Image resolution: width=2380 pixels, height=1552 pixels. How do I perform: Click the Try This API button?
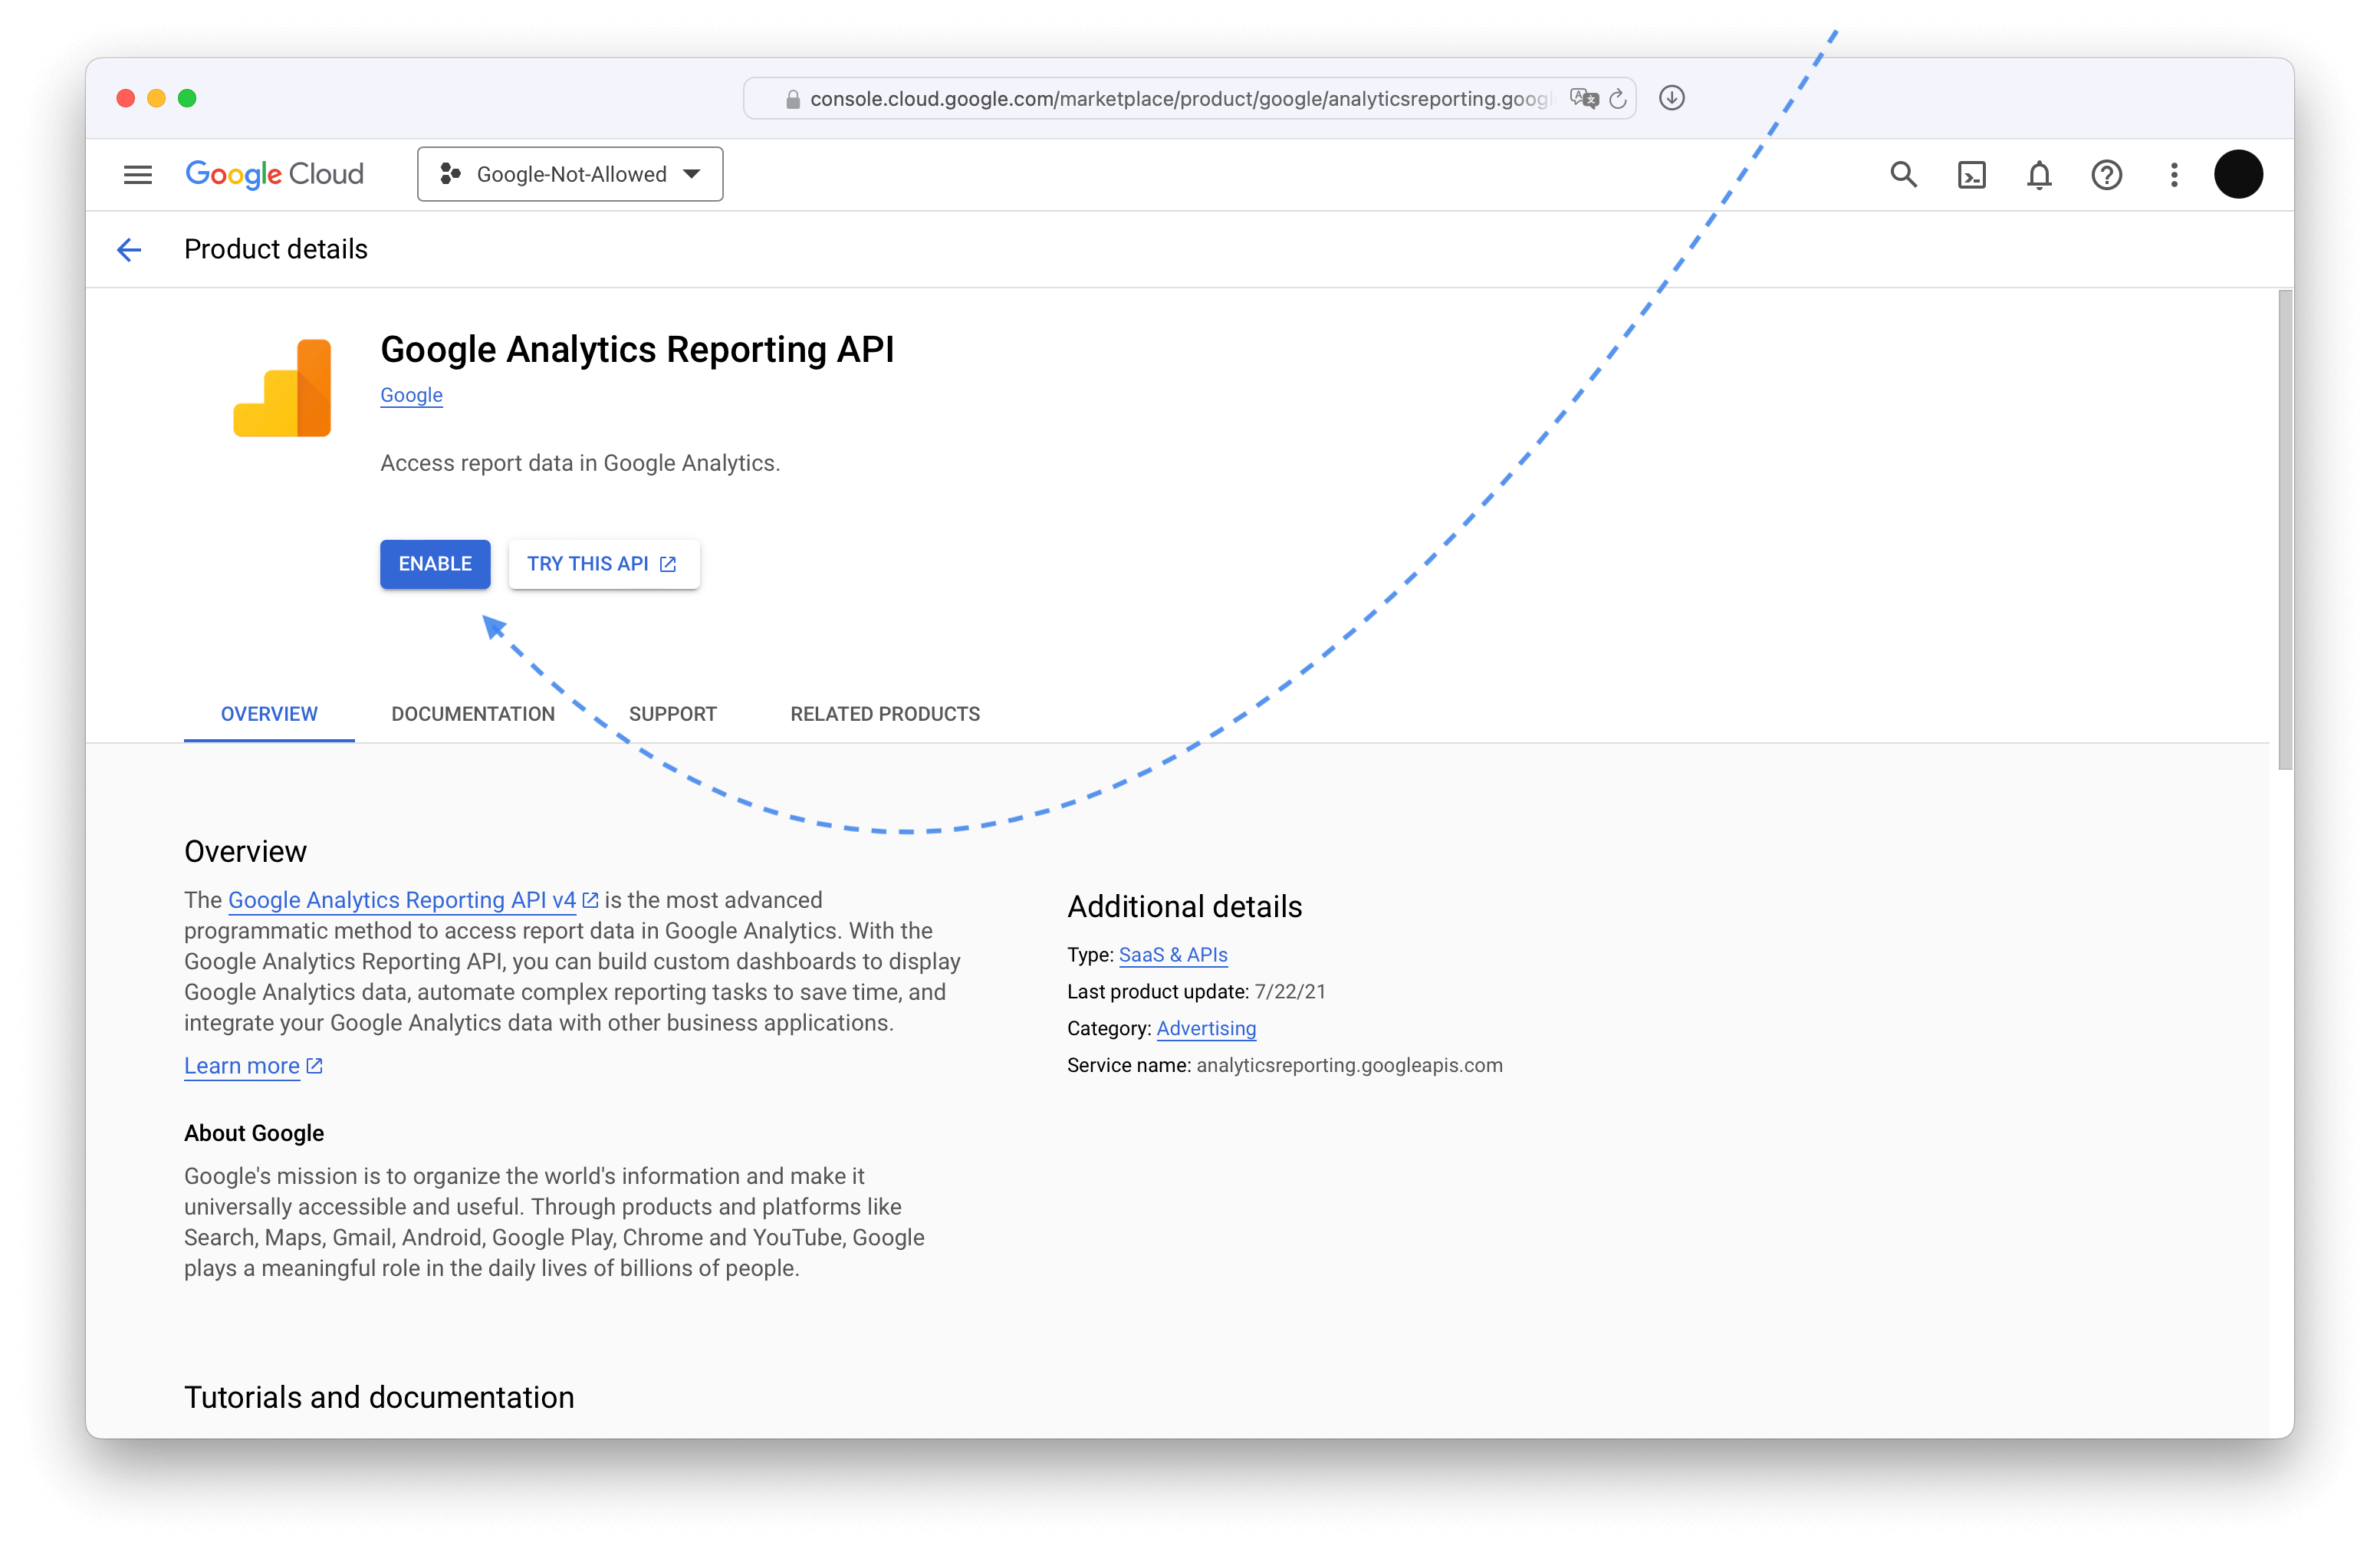[603, 564]
